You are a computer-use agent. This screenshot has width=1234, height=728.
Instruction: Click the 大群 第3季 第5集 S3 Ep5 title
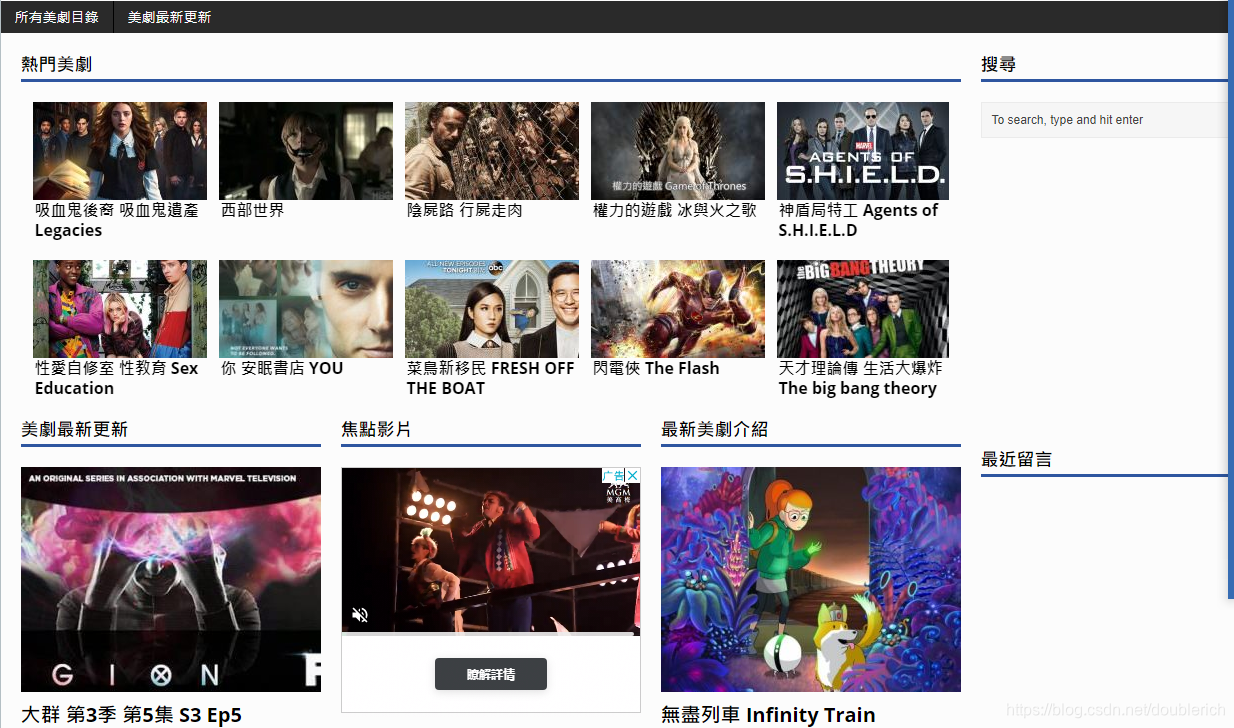pos(131,715)
